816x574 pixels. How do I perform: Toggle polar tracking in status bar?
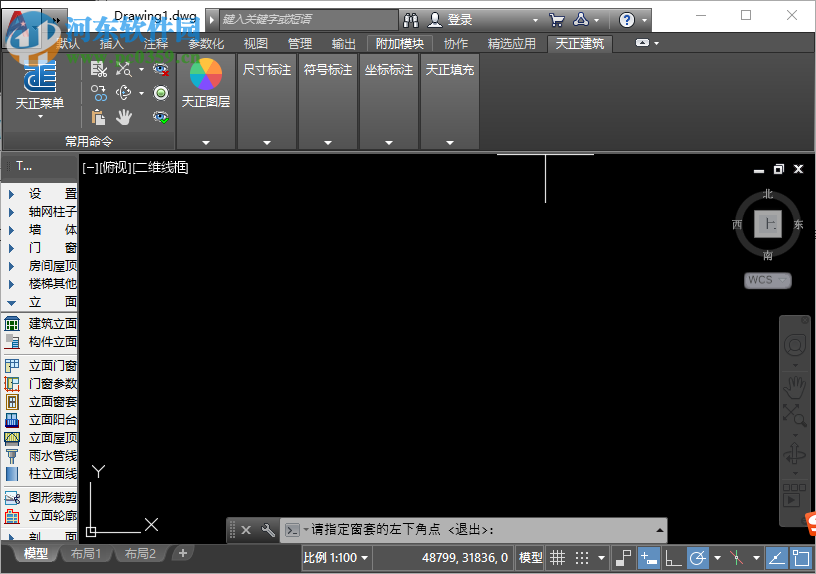[x=698, y=558]
